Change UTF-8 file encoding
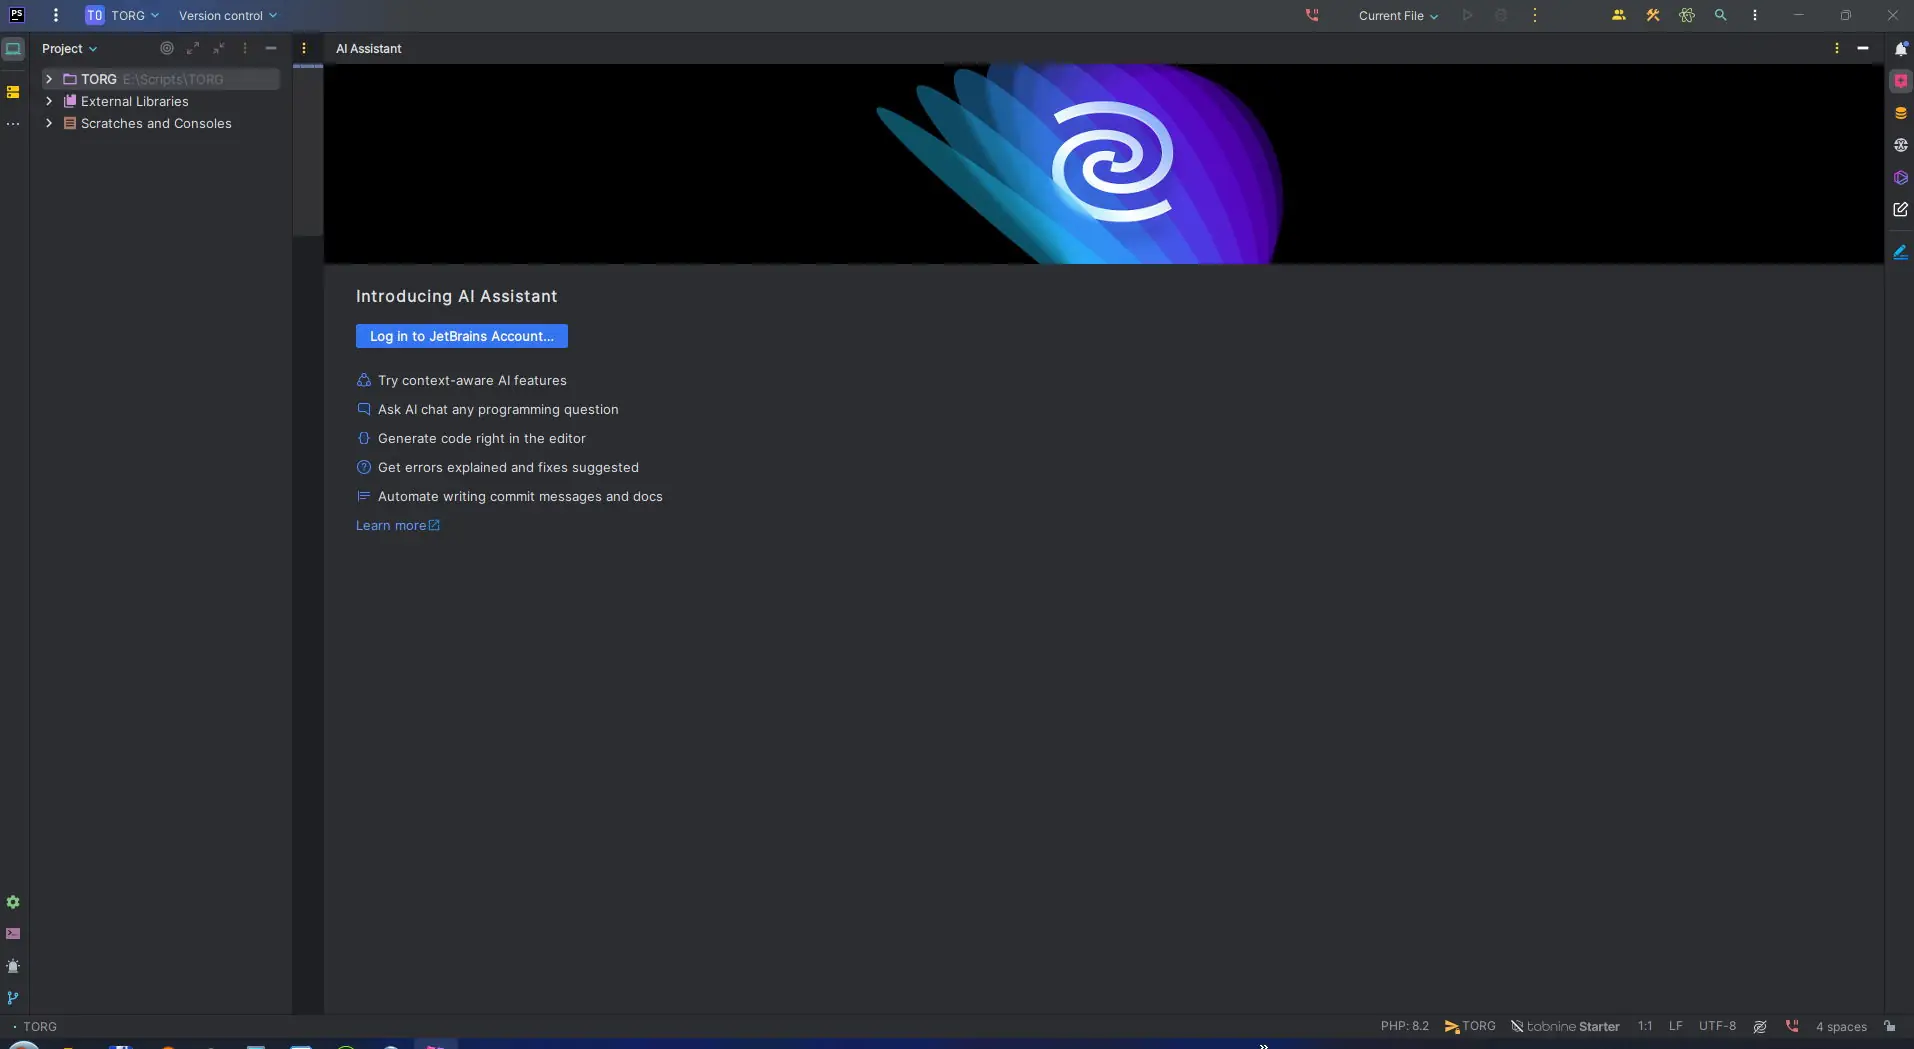This screenshot has height=1049, width=1914. pos(1717,1026)
